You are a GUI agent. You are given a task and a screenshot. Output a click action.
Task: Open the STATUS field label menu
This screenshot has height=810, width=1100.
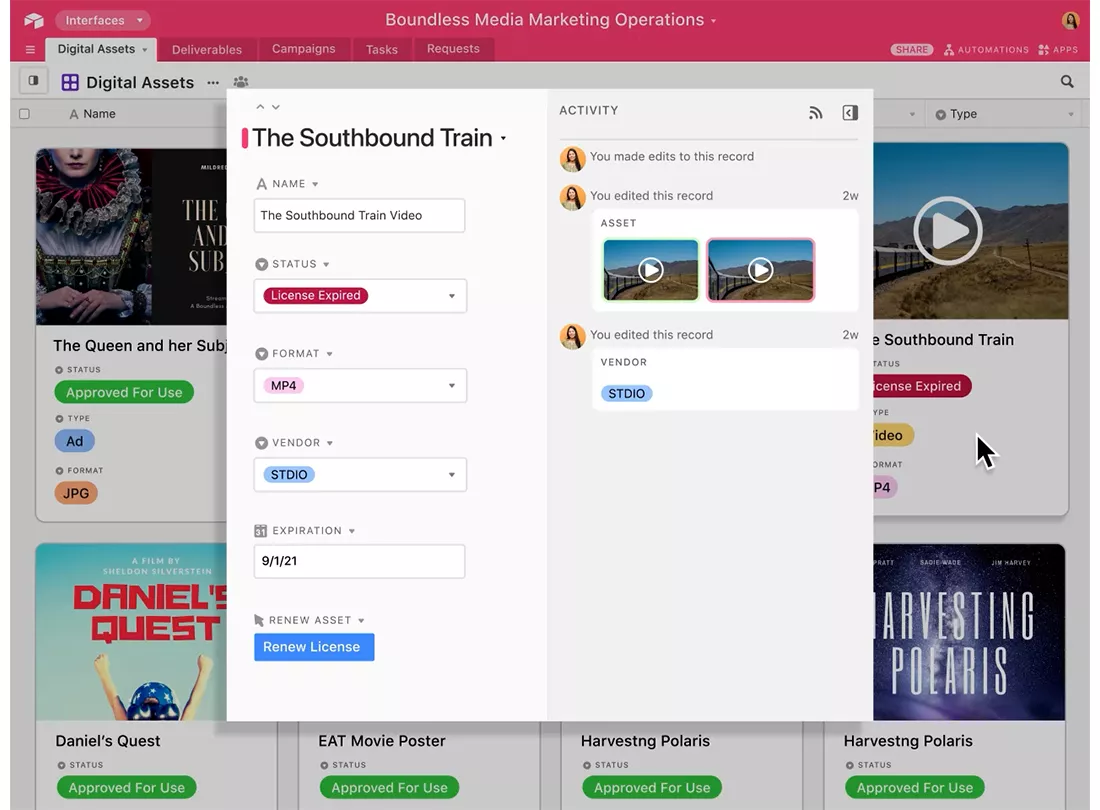pyautogui.click(x=326, y=264)
